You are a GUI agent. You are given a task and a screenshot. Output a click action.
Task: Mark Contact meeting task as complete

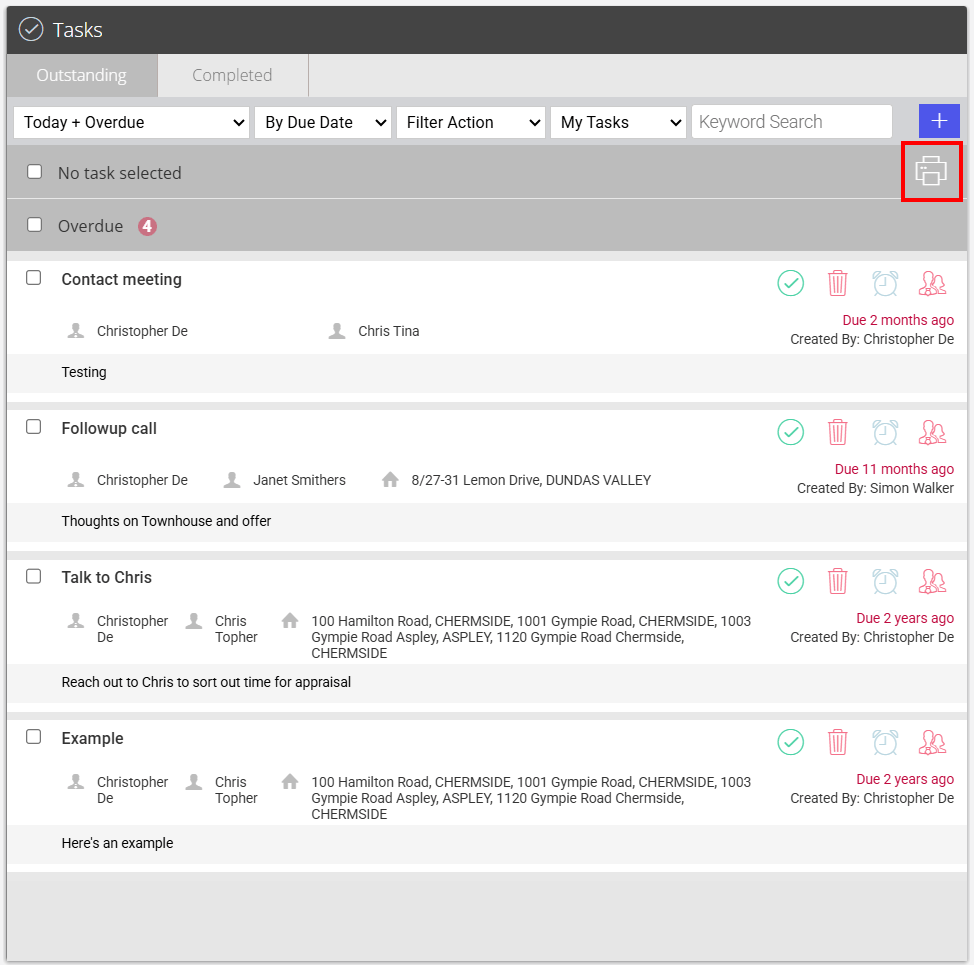pos(791,283)
